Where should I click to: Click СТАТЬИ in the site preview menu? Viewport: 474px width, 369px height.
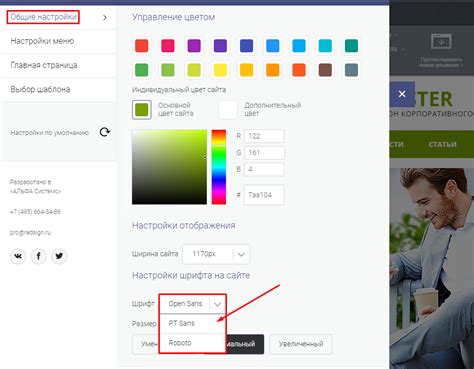pyautogui.click(x=442, y=145)
